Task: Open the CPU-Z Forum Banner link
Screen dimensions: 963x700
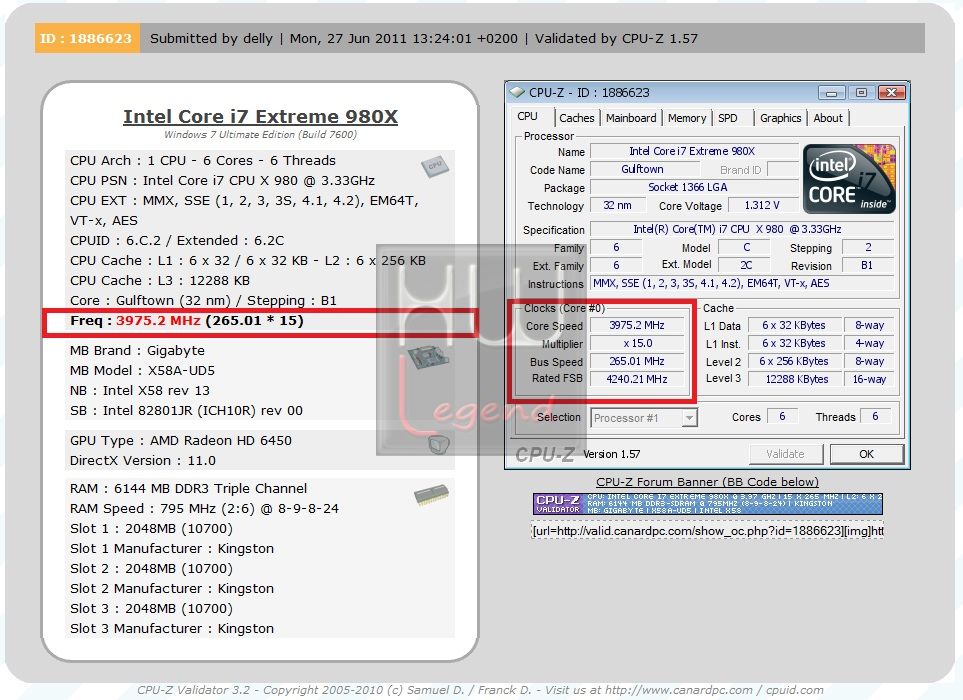Action: click(707, 482)
